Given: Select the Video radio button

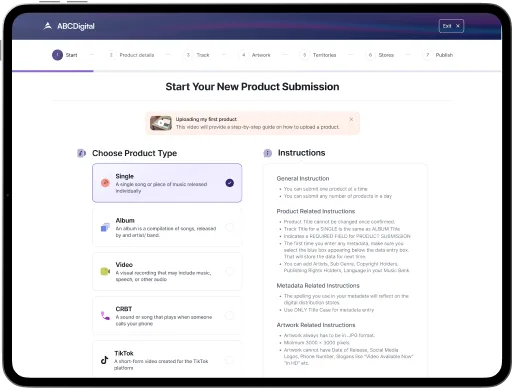Looking at the screenshot, I should coord(230,271).
